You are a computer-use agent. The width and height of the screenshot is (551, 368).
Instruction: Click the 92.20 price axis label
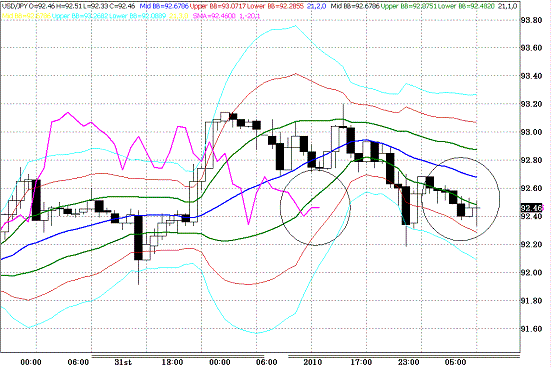tap(531, 245)
